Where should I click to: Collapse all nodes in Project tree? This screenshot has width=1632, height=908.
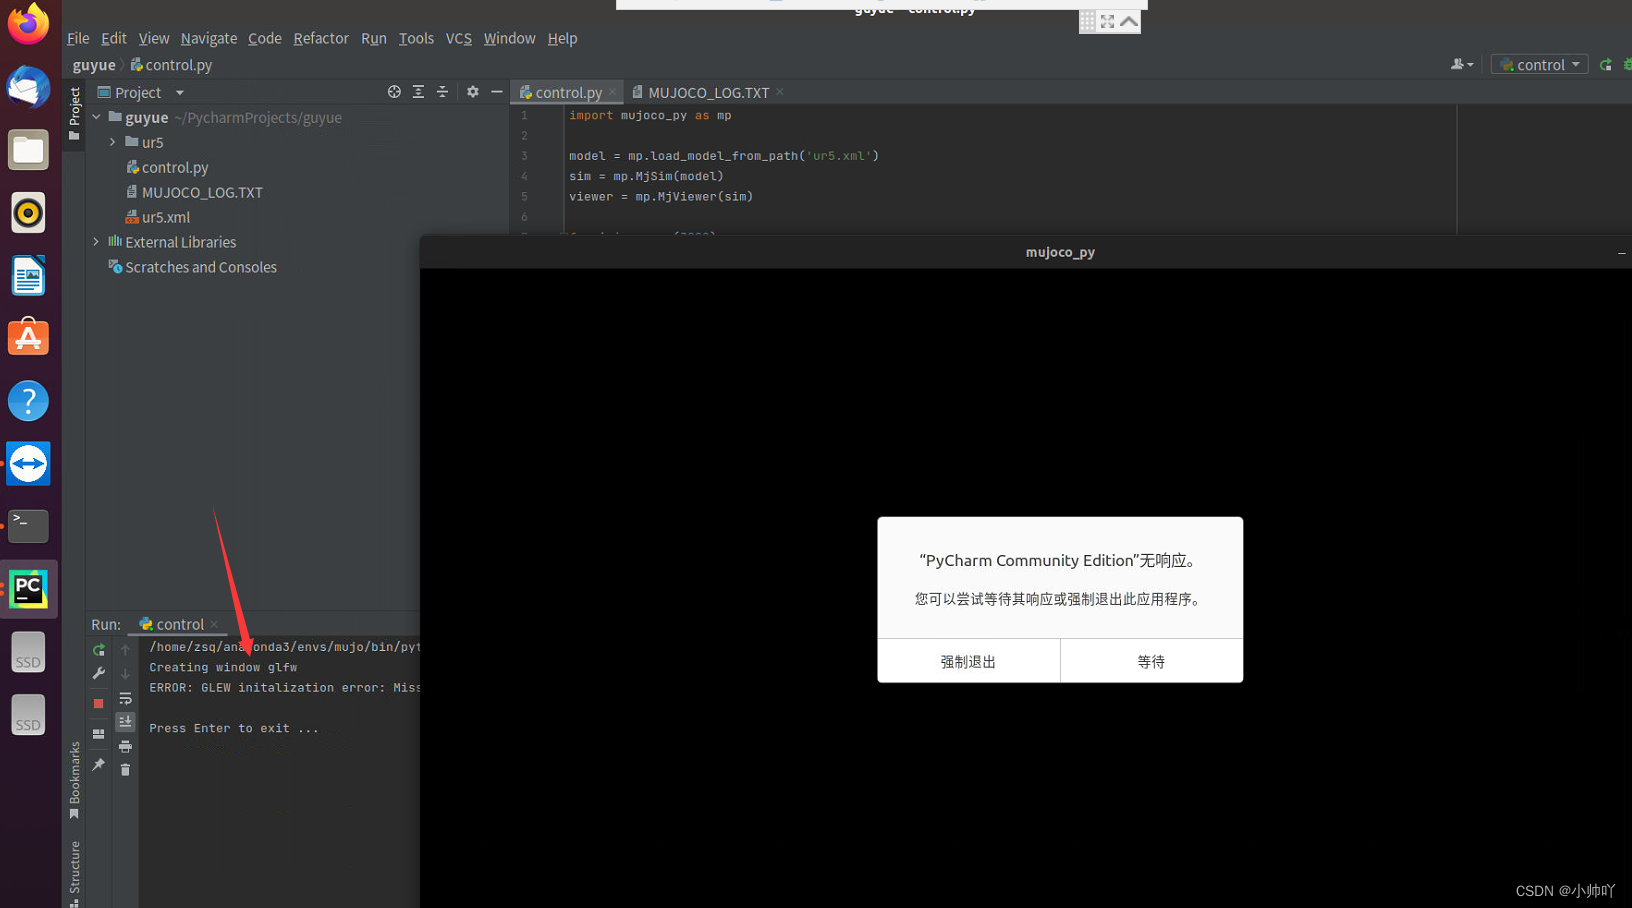[x=442, y=91]
